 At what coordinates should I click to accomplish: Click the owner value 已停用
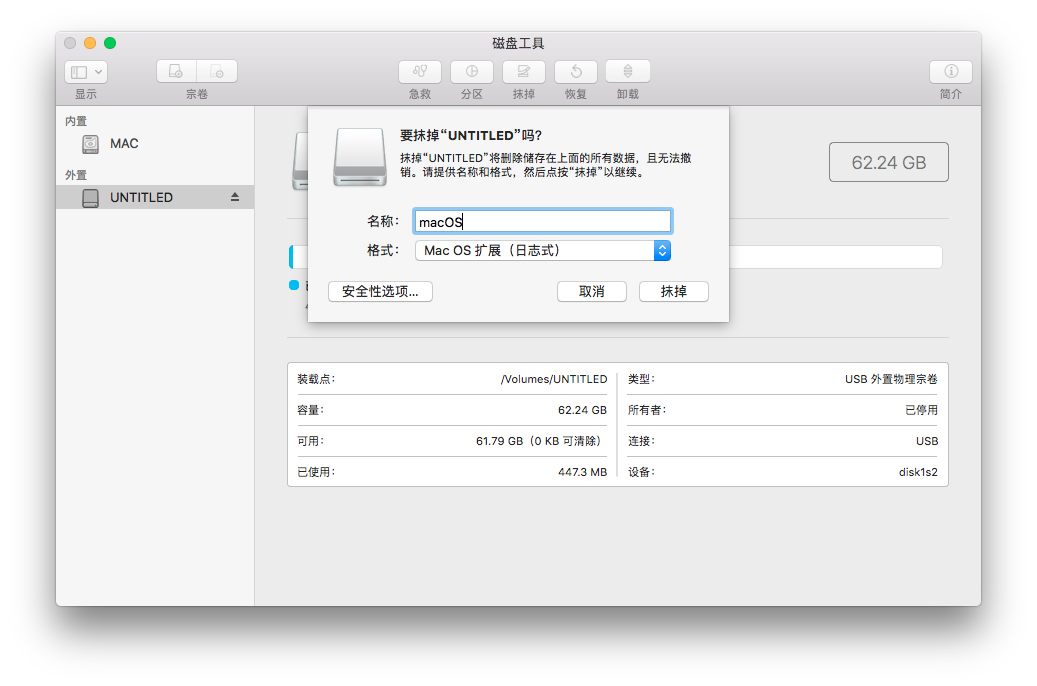point(921,410)
